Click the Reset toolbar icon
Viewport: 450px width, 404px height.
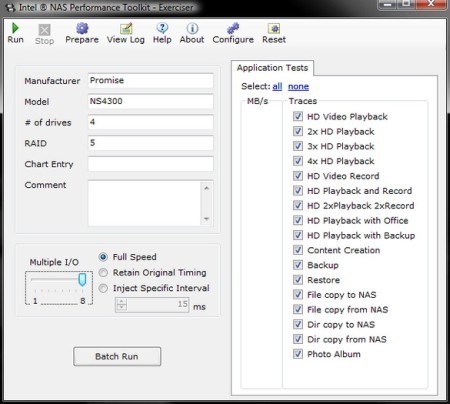(x=274, y=28)
